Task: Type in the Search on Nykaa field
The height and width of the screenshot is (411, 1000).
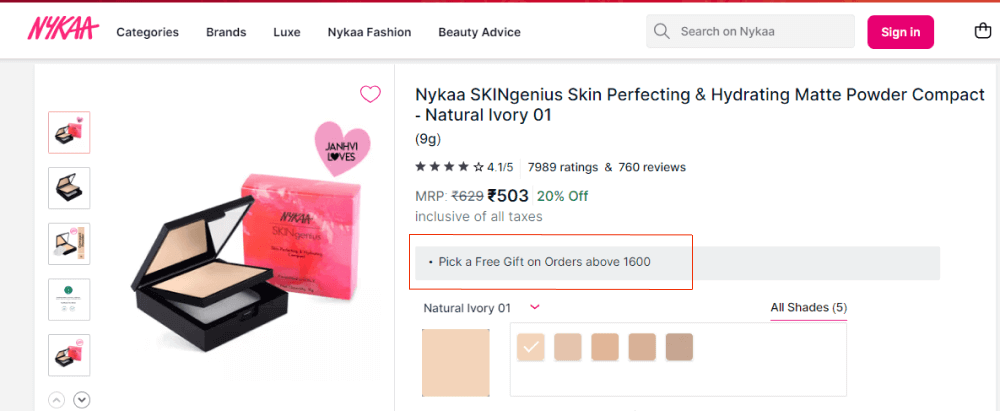Action: click(760, 31)
